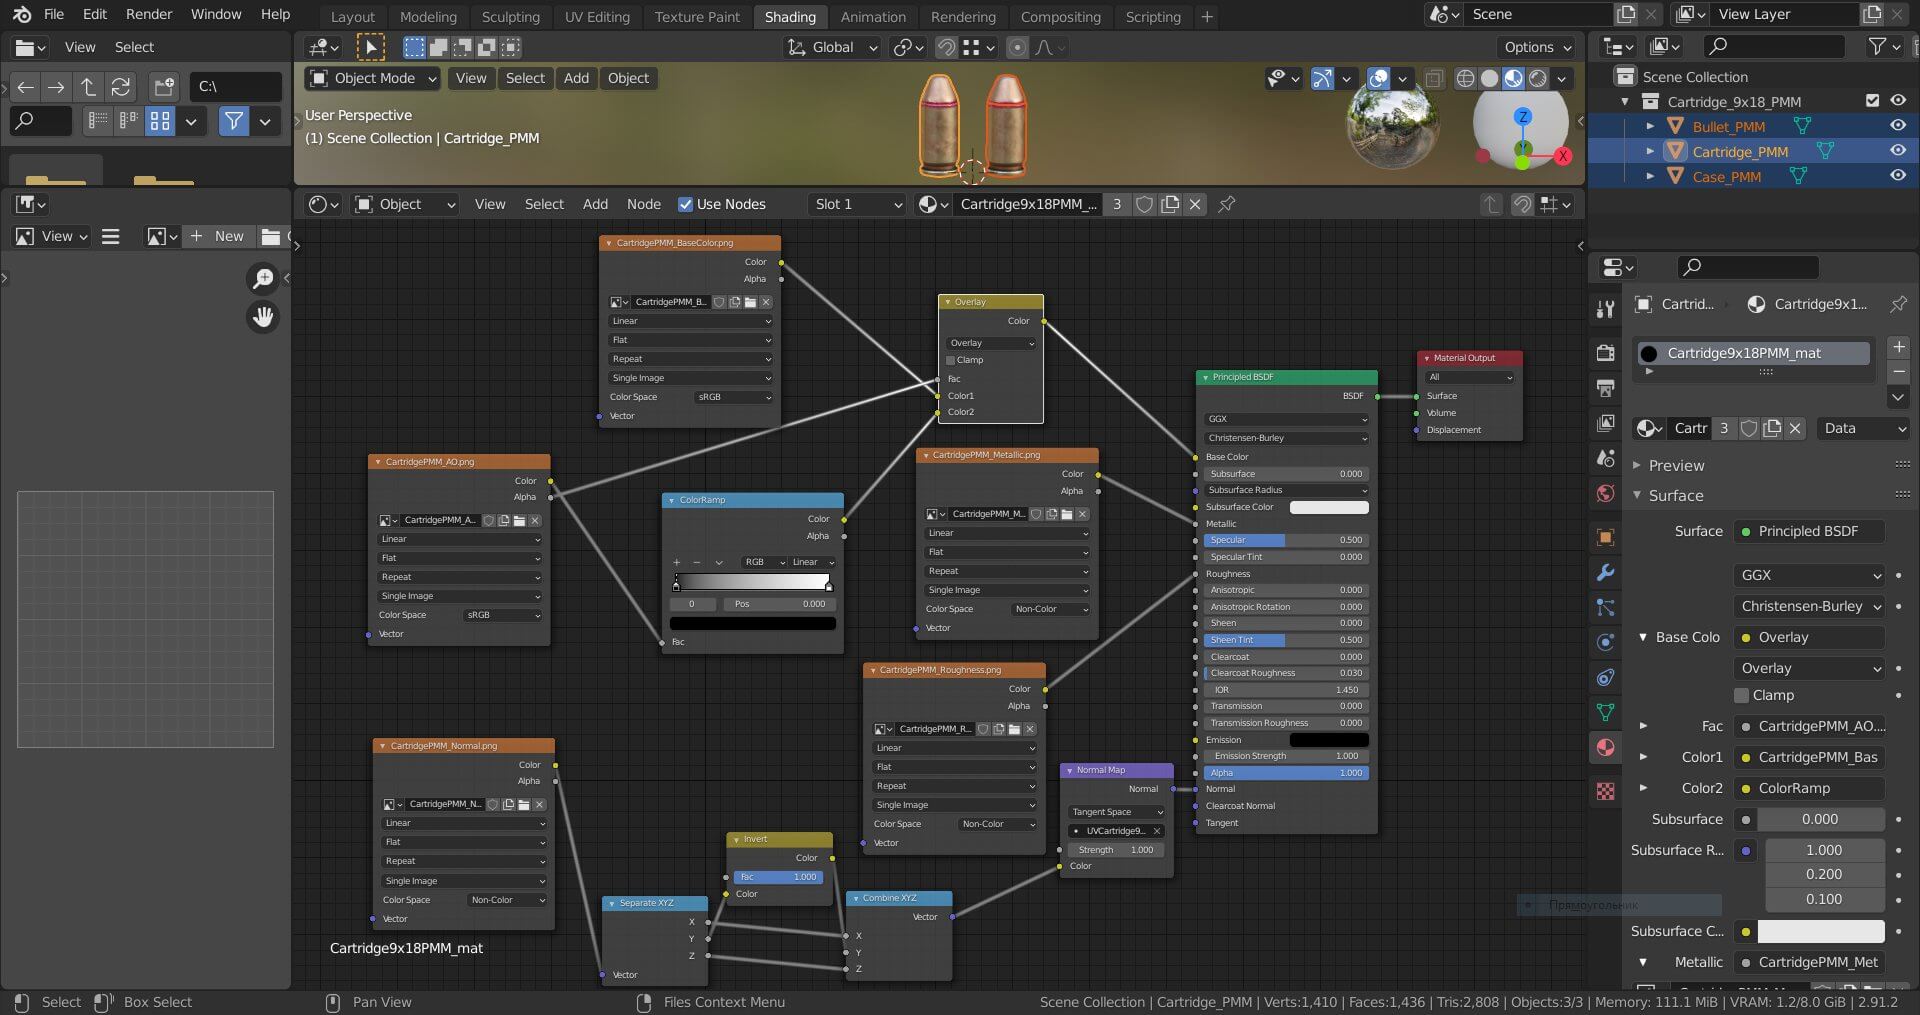Click the white Subsurface Color swatch

click(1820, 931)
